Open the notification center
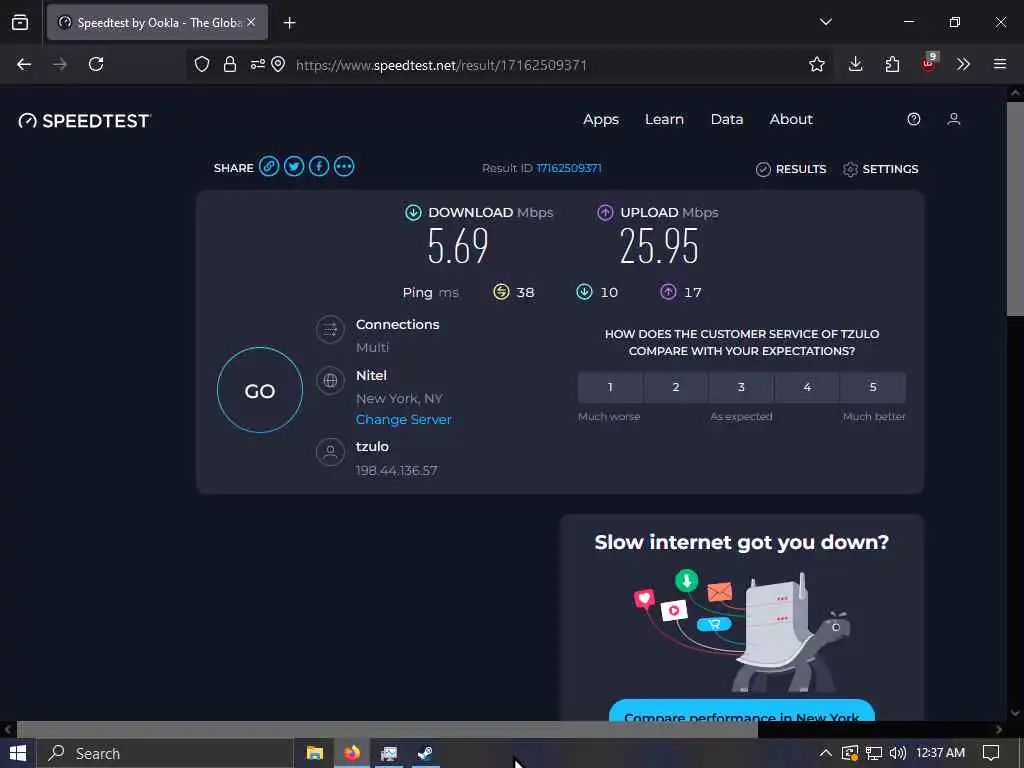The height and width of the screenshot is (768, 1024). coord(991,753)
